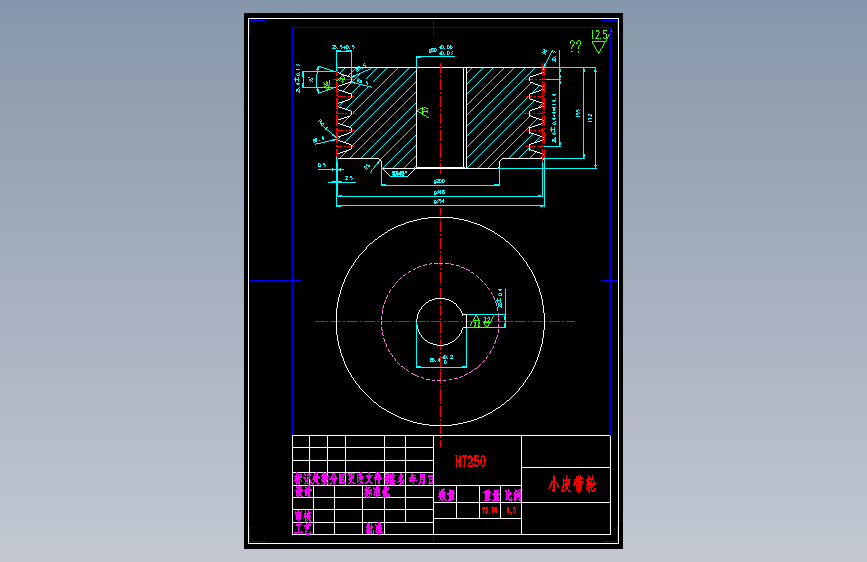Click the 数量 header cell
867x562 pixels.
point(446,495)
